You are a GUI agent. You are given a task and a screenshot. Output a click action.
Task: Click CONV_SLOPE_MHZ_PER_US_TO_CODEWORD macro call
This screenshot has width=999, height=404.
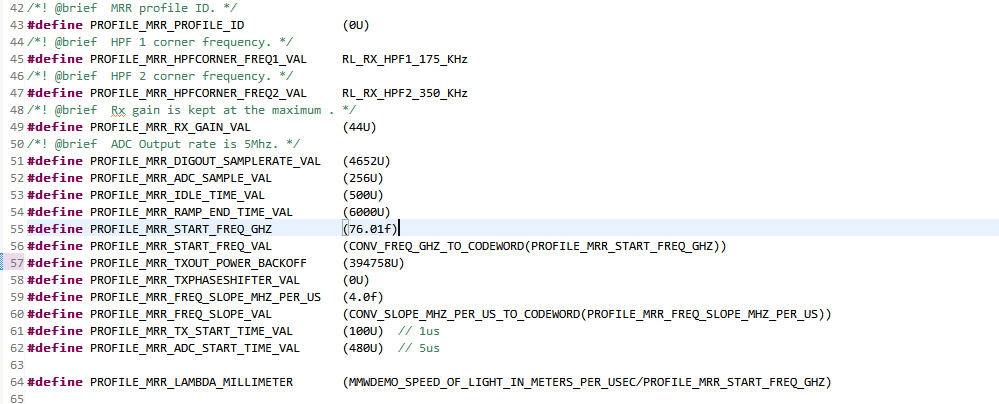pyautogui.click(x=587, y=314)
